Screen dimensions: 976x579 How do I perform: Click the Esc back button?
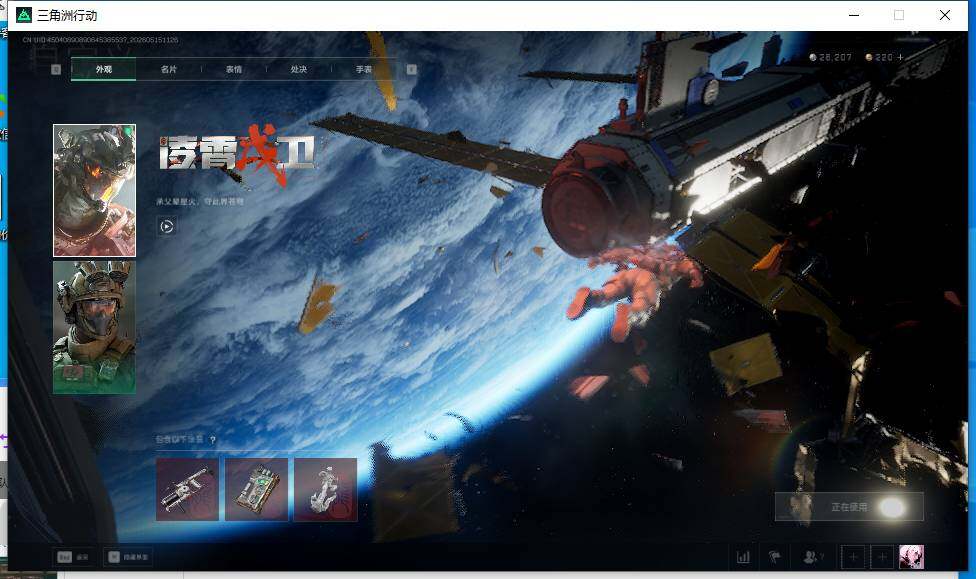click(x=73, y=557)
